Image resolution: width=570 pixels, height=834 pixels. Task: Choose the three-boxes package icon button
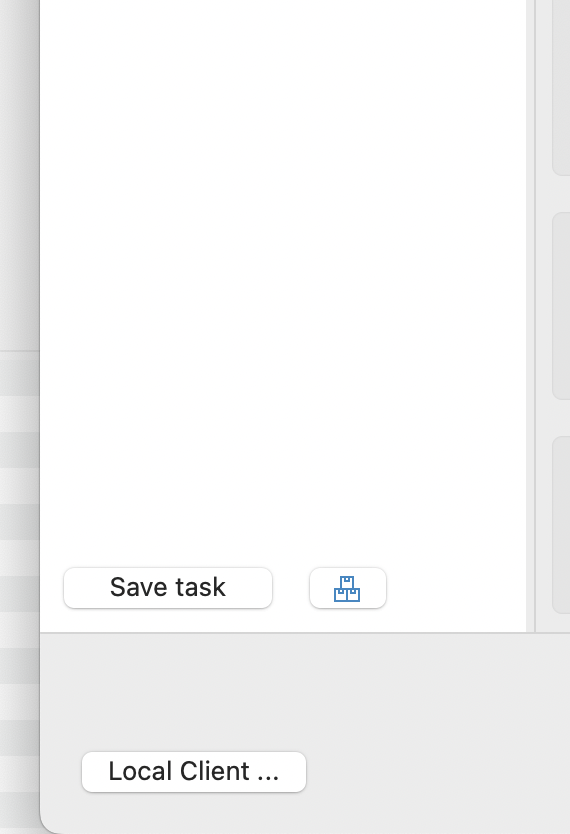(348, 588)
